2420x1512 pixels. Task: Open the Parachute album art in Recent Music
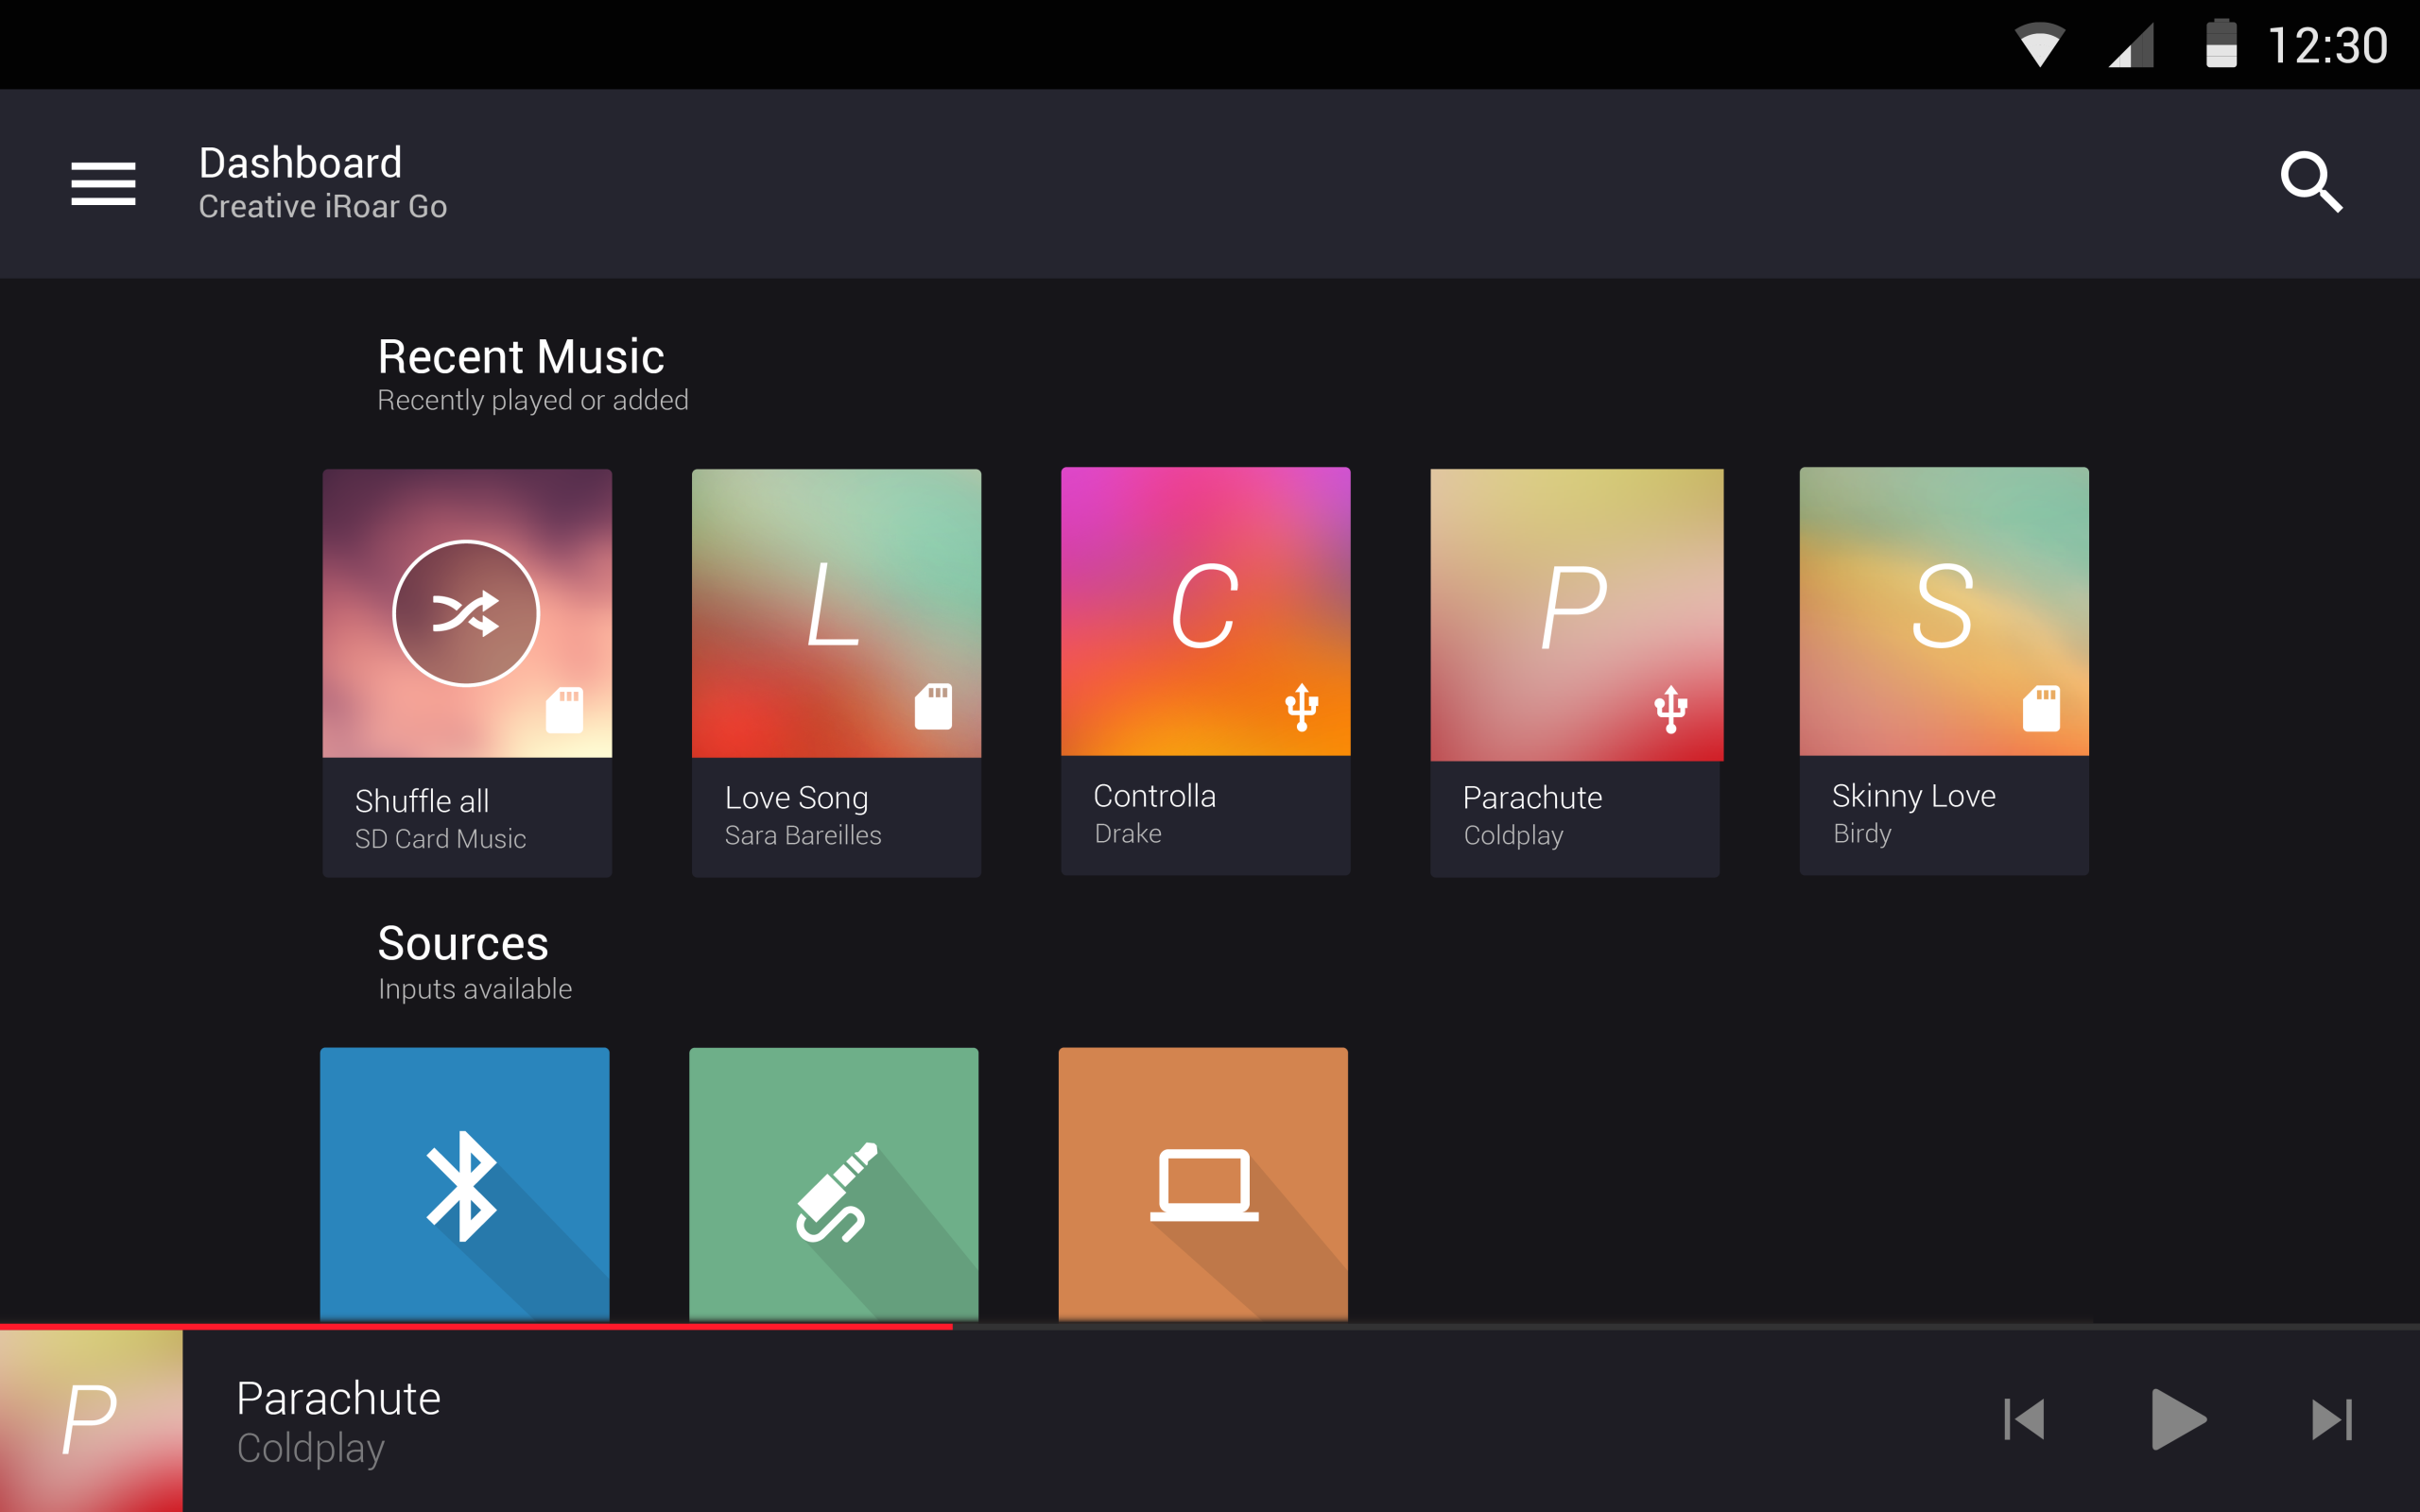point(1577,615)
